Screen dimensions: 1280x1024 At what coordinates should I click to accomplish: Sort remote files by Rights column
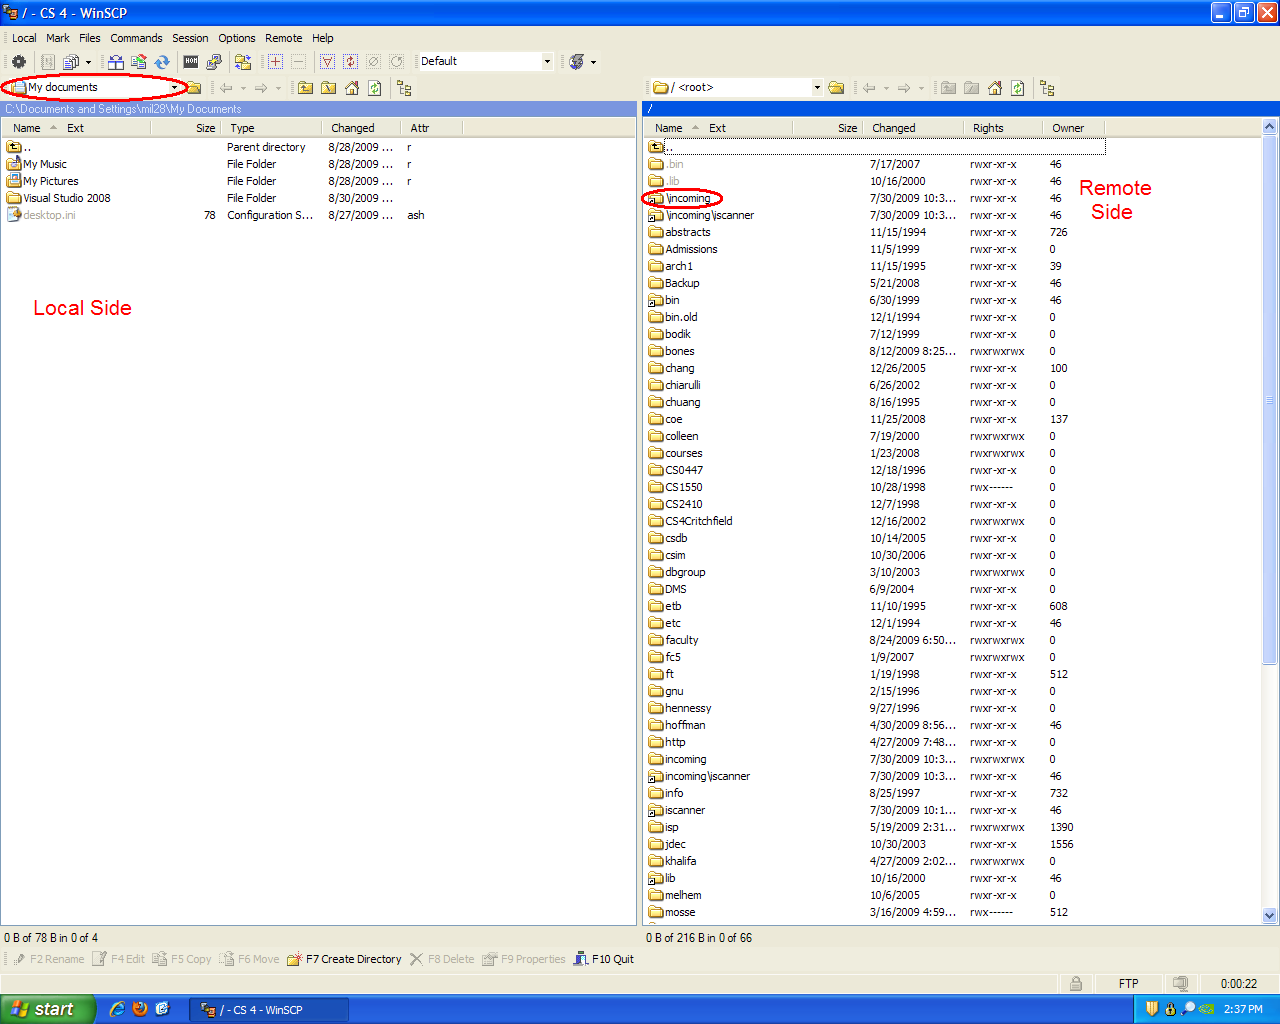[x=1004, y=128]
